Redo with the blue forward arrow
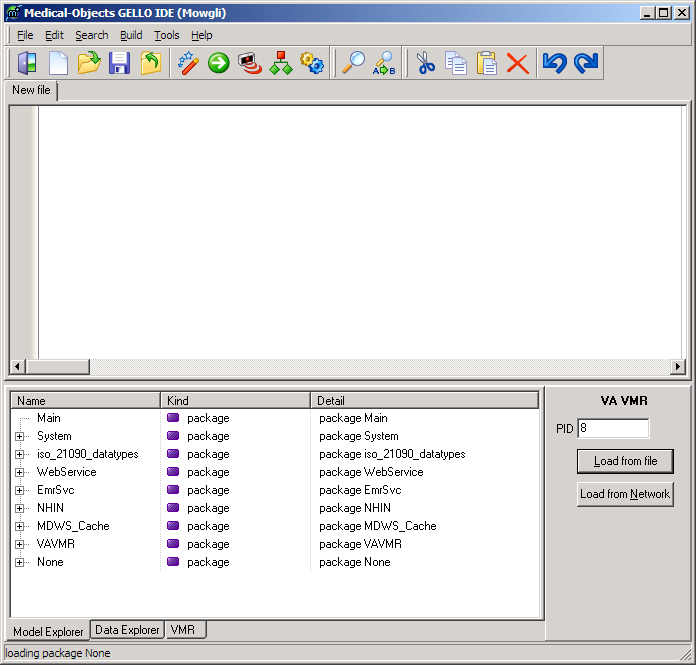The width and height of the screenshot is (696, 665). 586,63
